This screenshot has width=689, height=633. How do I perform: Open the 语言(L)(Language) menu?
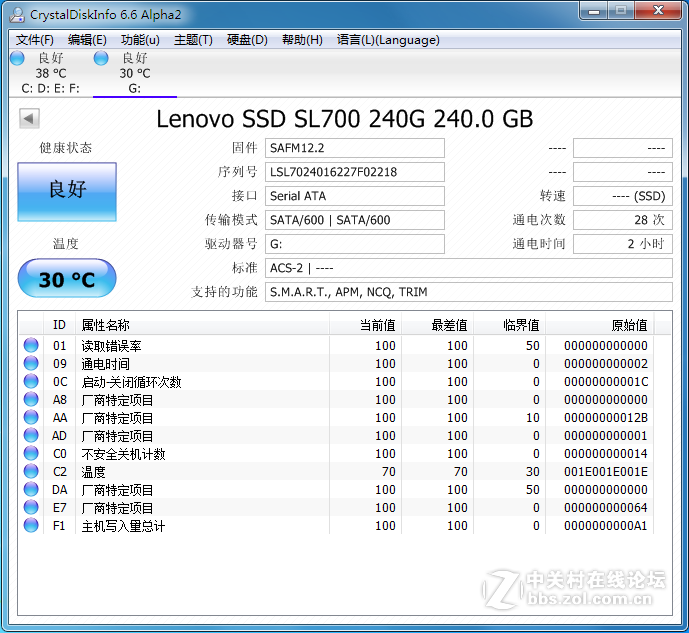(x=388, y=40)
